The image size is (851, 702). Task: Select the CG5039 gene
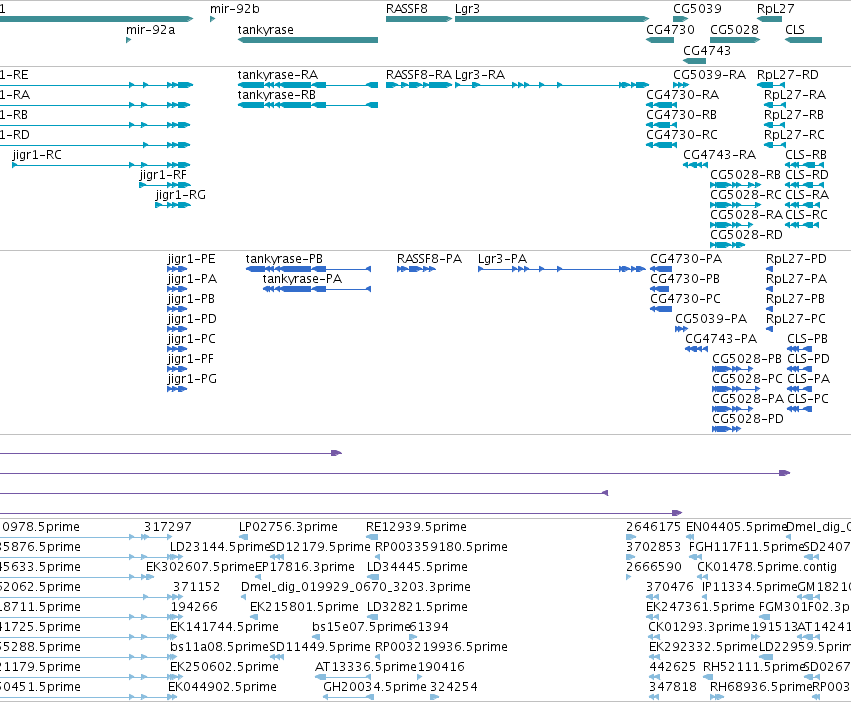coord(681,20)
